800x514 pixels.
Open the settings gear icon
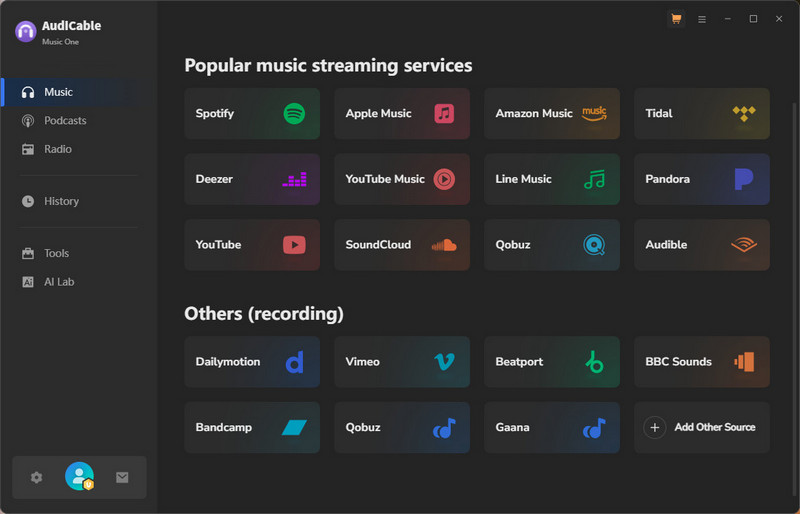point(37,477)
